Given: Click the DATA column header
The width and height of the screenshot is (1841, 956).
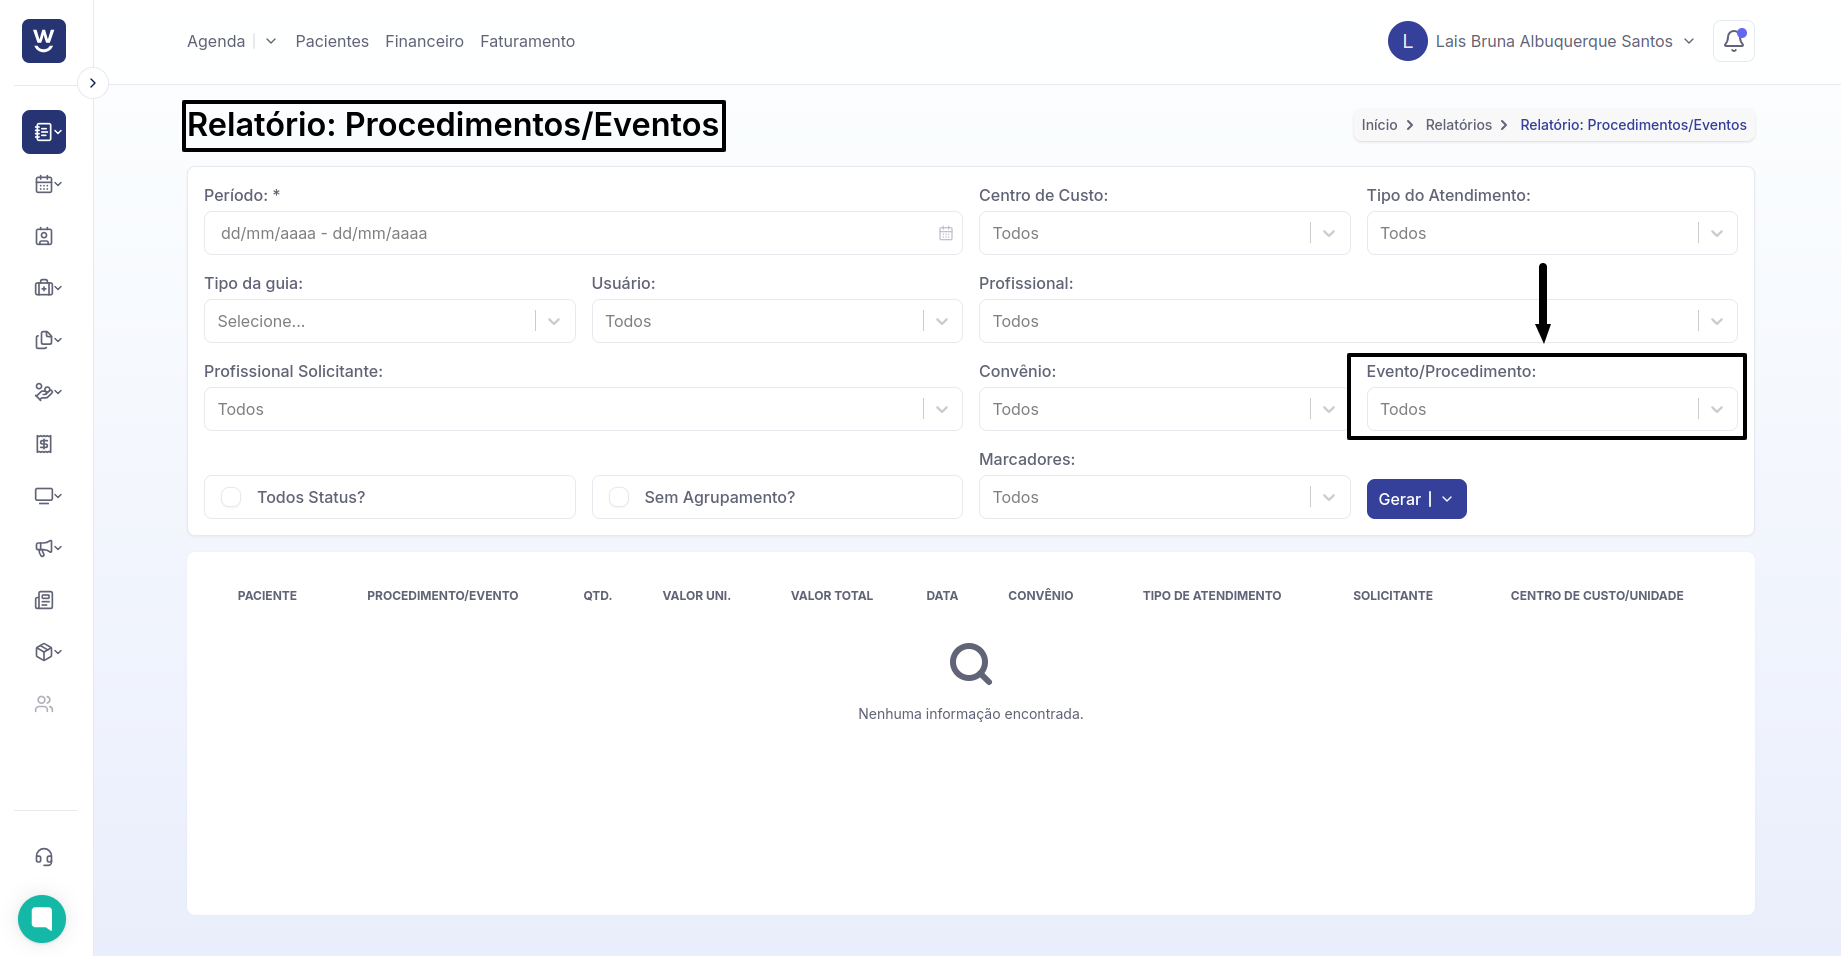Looking at the screenshot, I should (942, 596).
